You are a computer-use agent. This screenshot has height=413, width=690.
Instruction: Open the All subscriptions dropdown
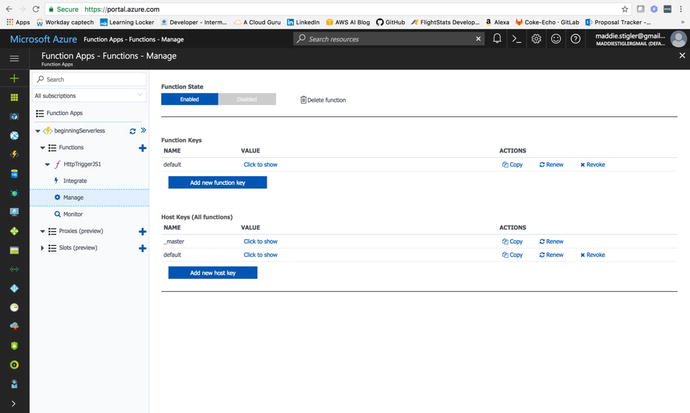(x=90, y=96)
